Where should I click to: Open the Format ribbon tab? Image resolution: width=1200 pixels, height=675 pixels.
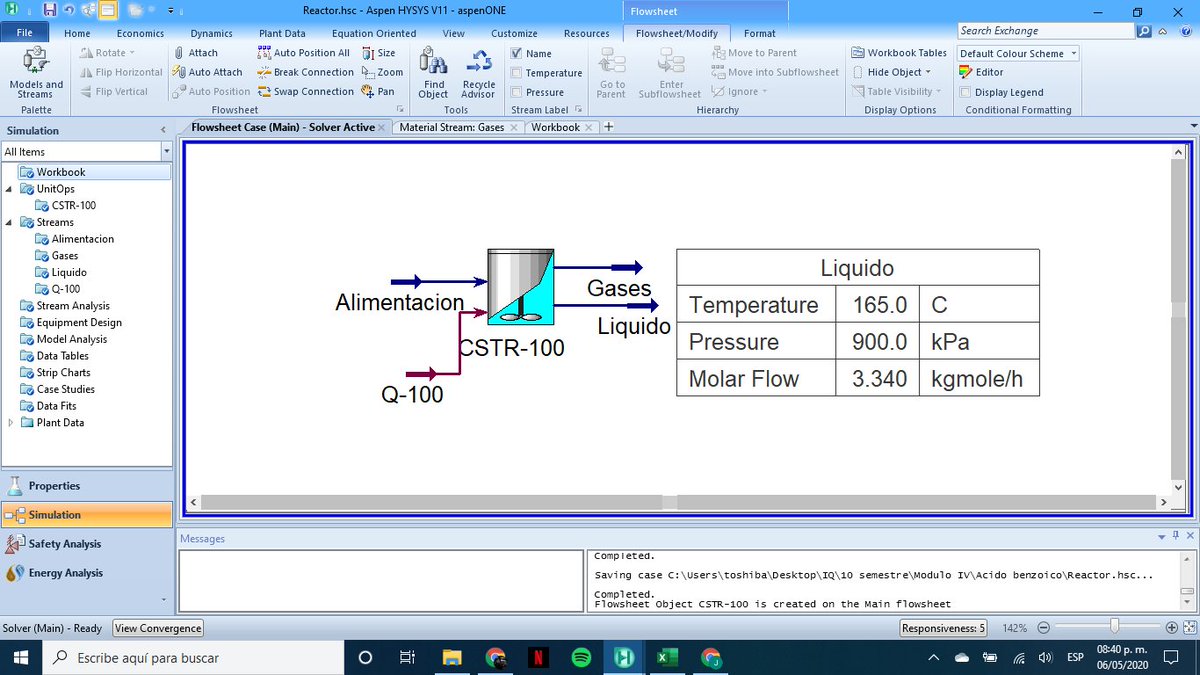(x=760, y=33)
